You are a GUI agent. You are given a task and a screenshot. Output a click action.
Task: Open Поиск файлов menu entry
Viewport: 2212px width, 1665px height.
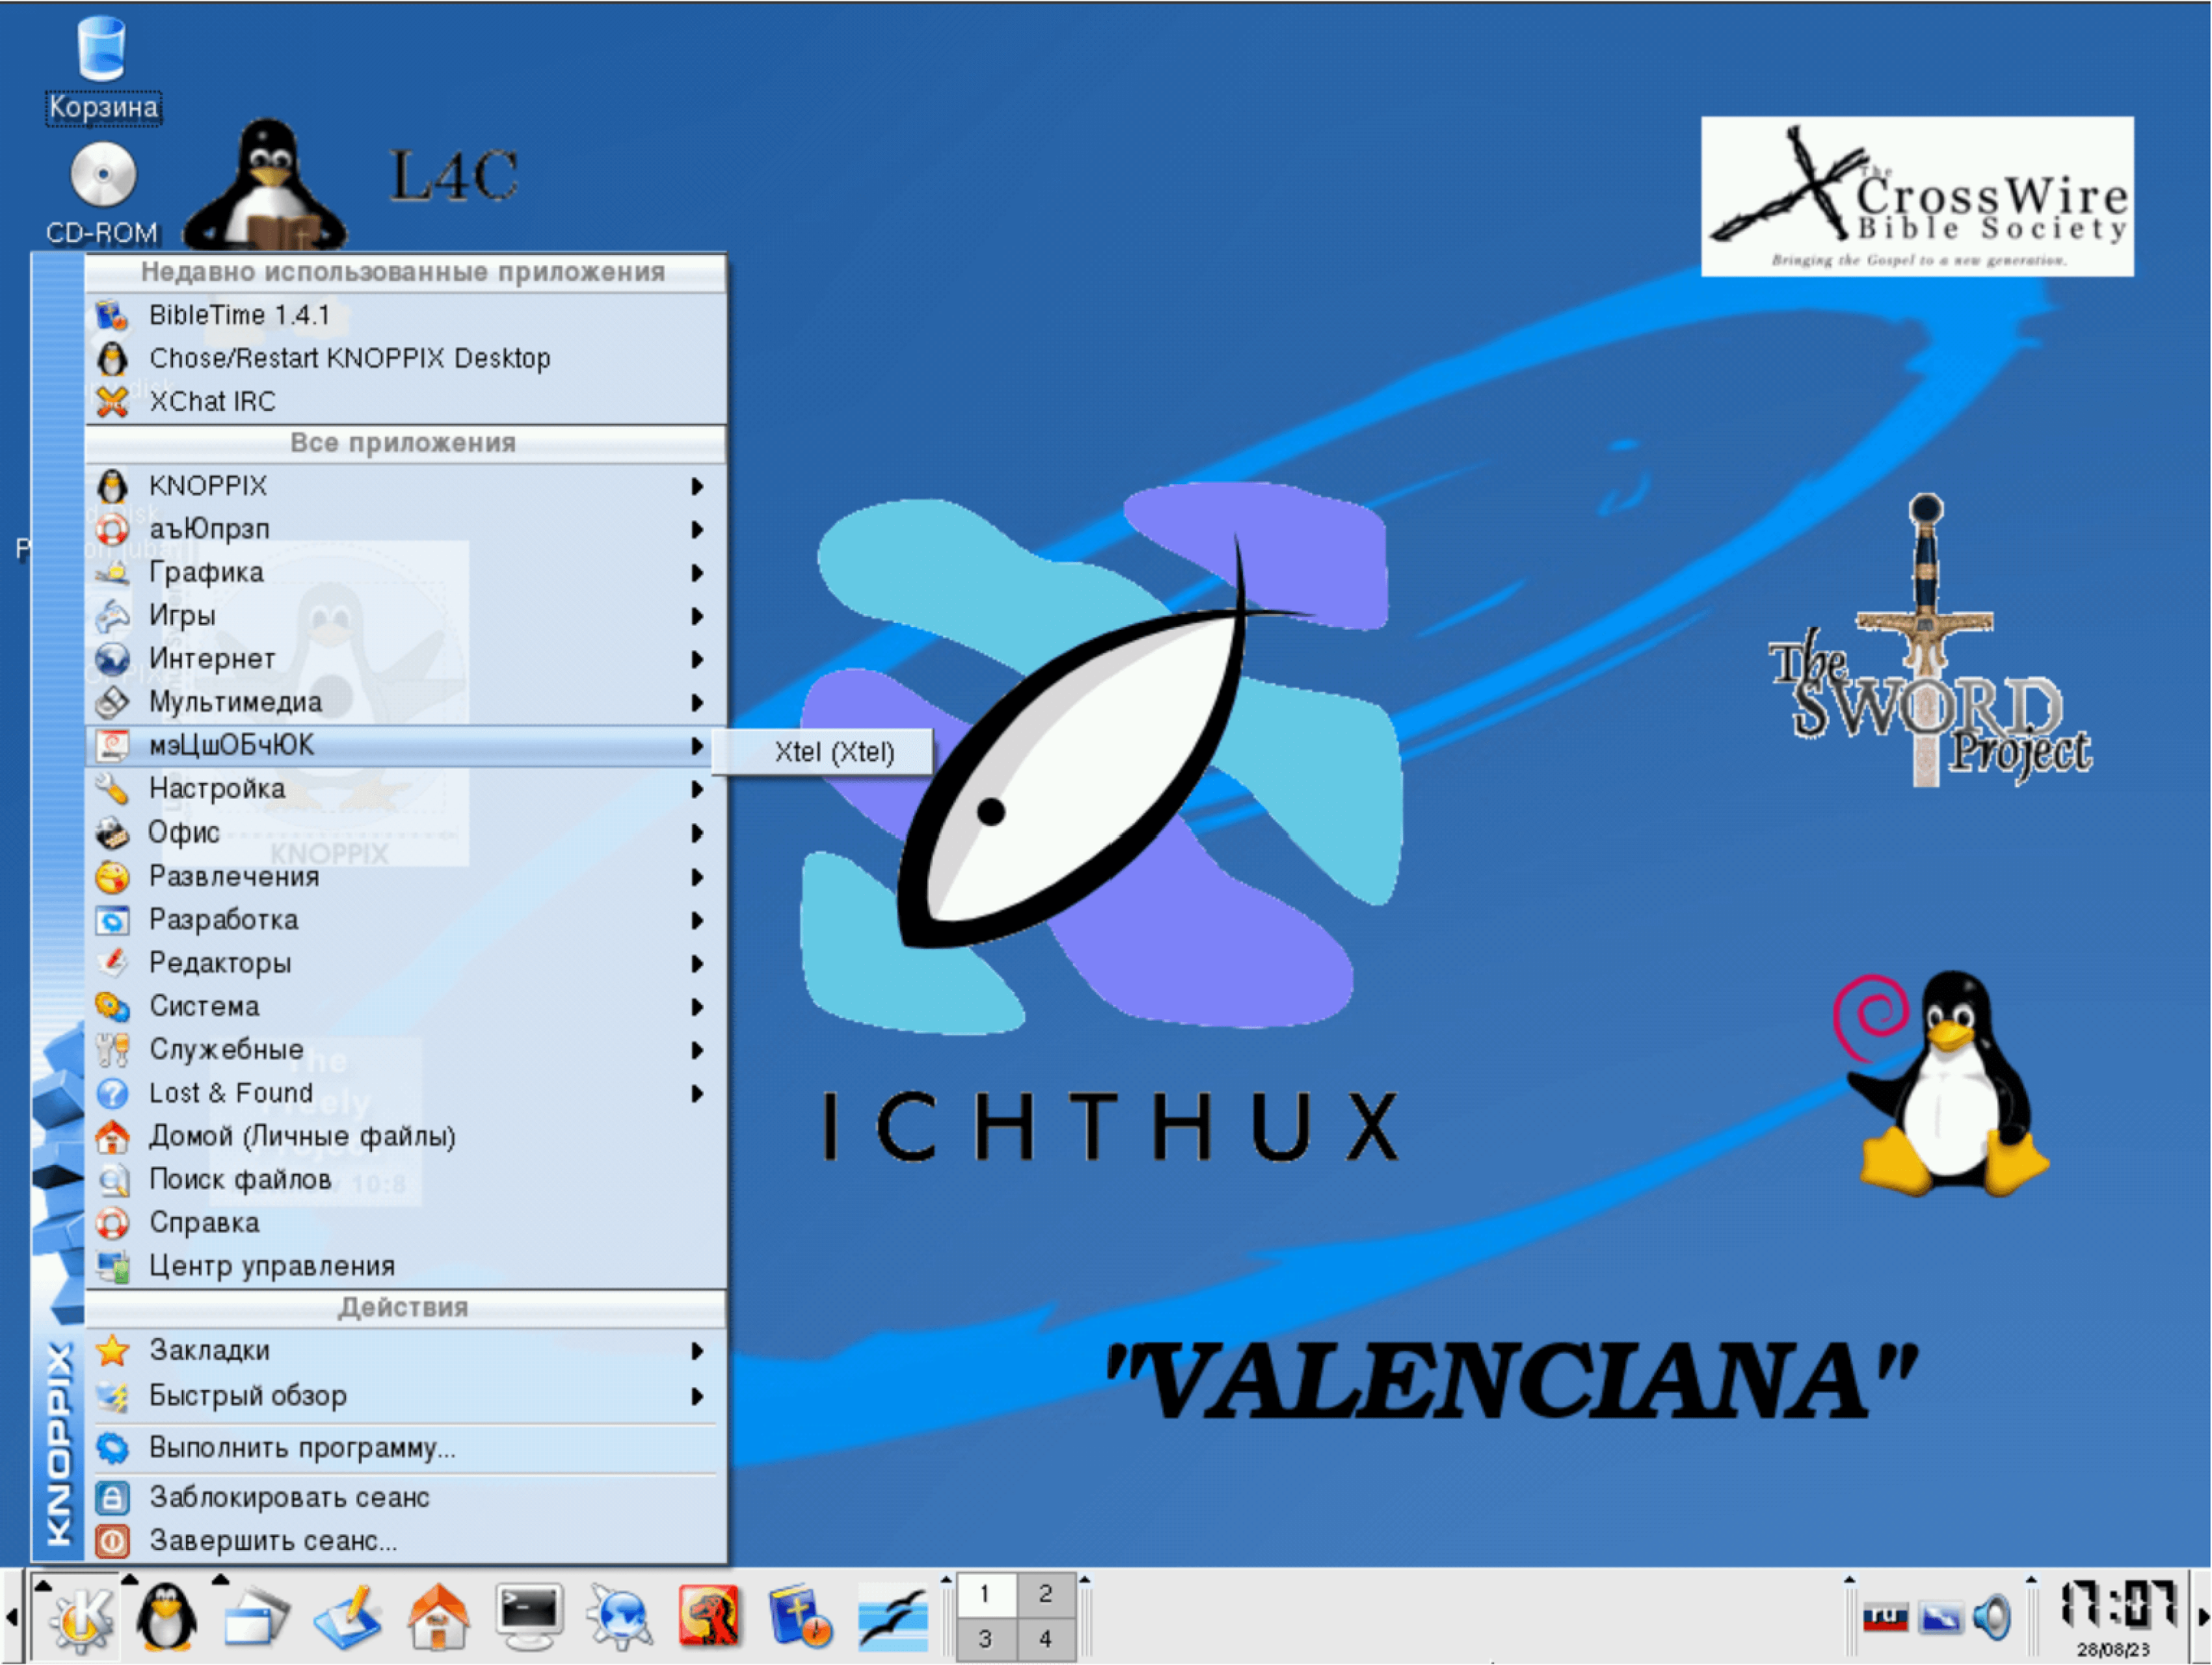(x=406, y=1181)
